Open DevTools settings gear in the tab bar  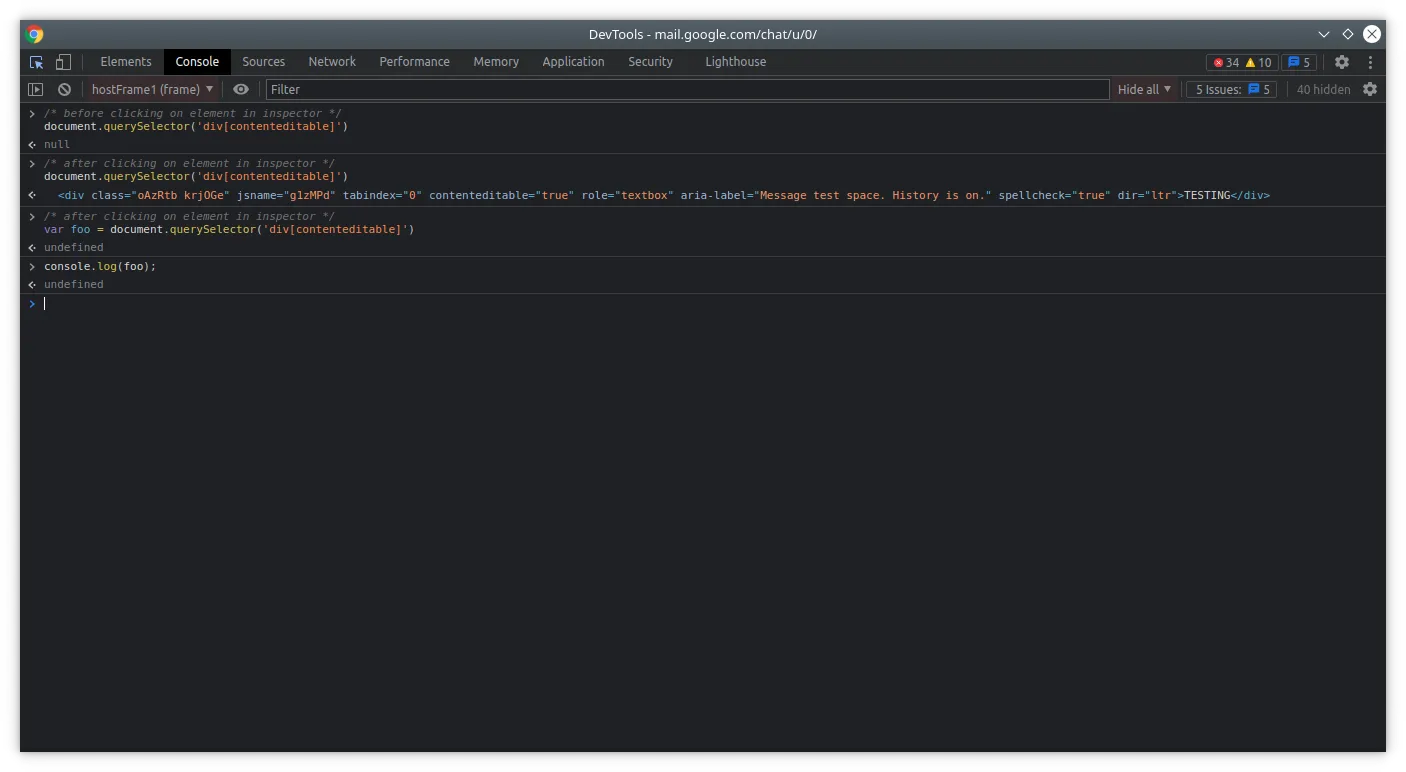click(x=1342, y=62)
